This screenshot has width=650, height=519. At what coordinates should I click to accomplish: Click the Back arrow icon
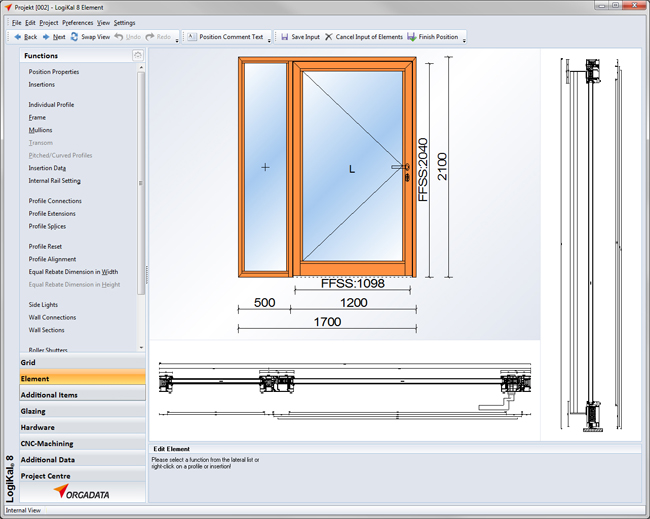click(17, 37)
